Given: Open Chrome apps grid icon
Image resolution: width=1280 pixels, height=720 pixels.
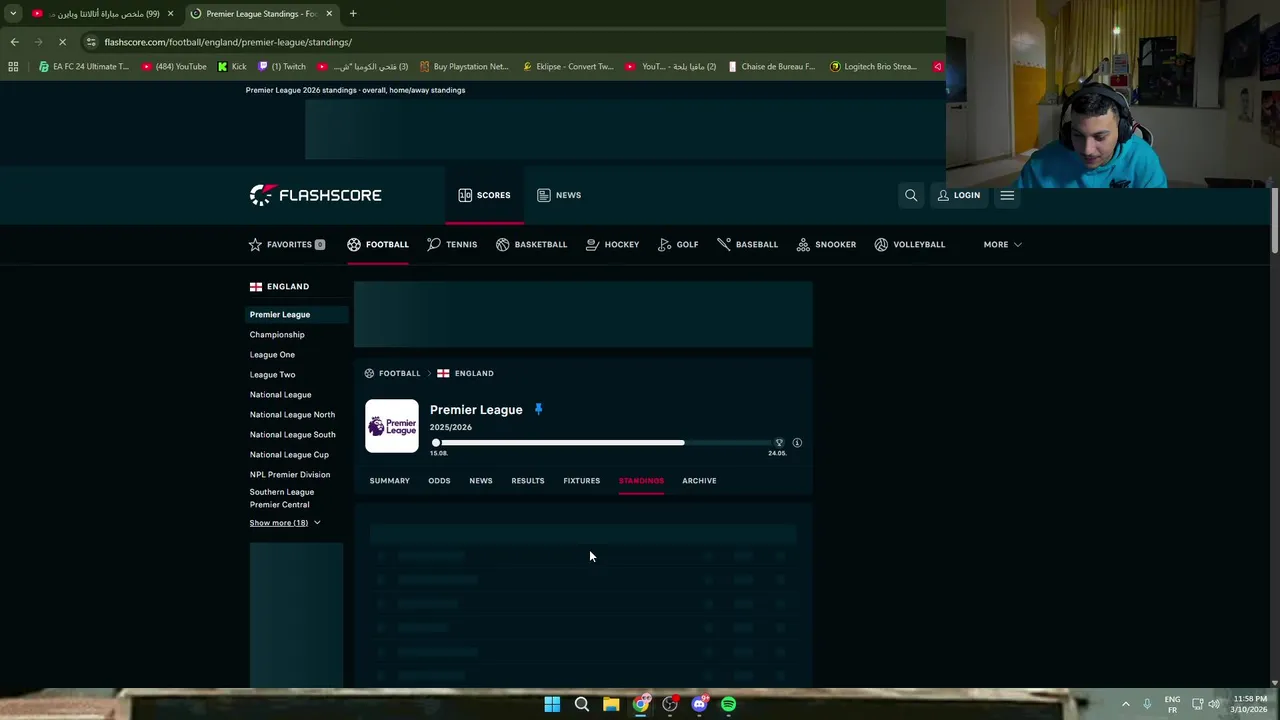Looking at the screenshot, I should point(13,67).
